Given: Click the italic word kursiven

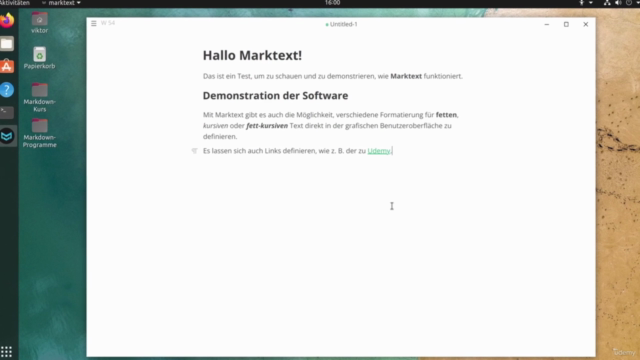Looking at the screenshot, I should (216, 126).
